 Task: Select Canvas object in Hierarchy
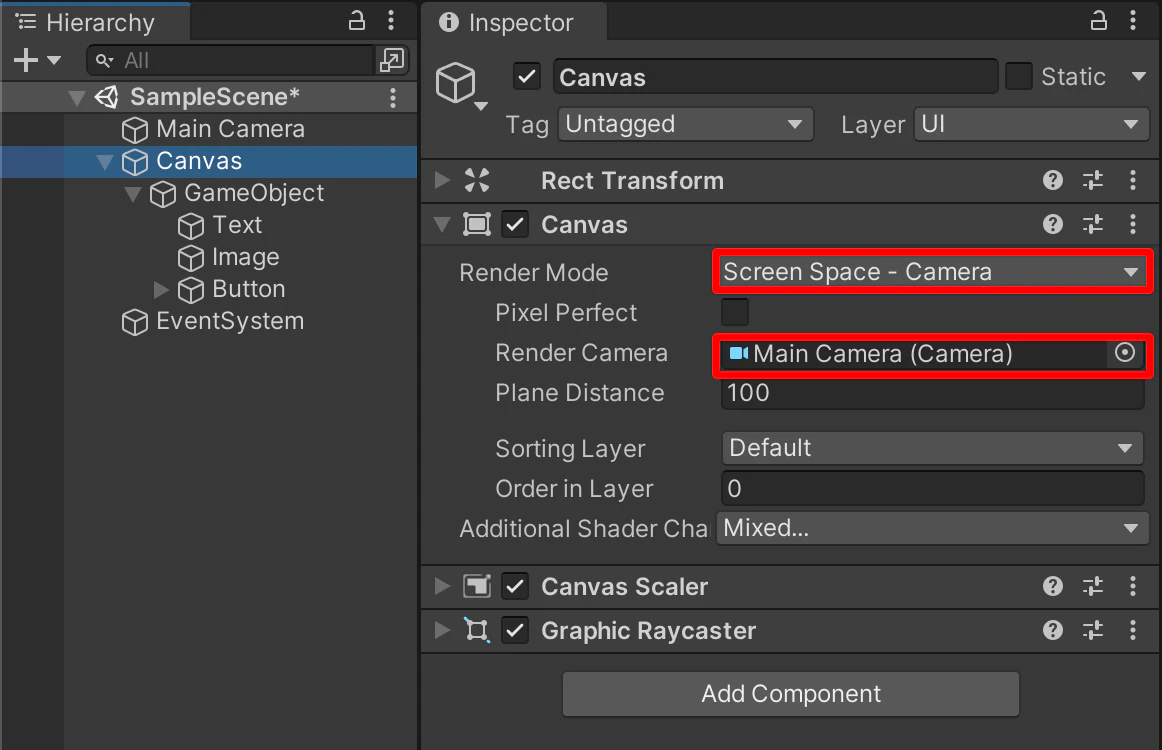tap(199, 161)
